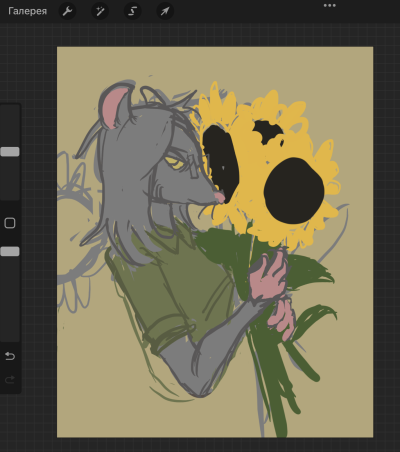400x452 pixels.
Task: Return to Галерея
Action: pos(27,11)
